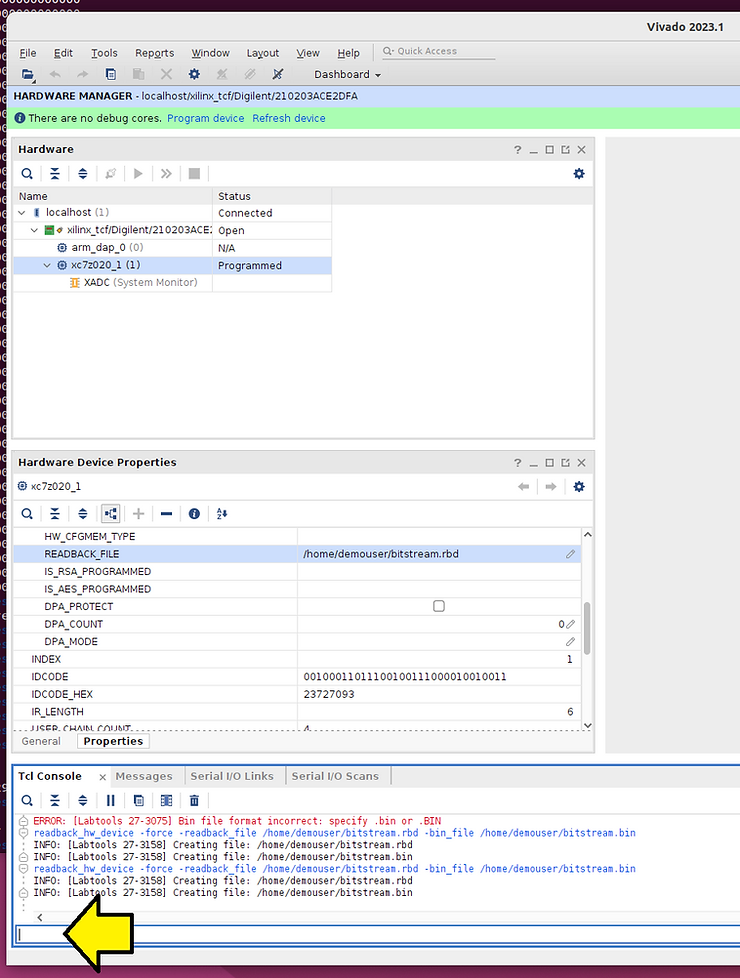Viewport: 740px width, 978px height.
Task: Float the Hardware panel
Action: pyautogui.click(x=565, y=150)
